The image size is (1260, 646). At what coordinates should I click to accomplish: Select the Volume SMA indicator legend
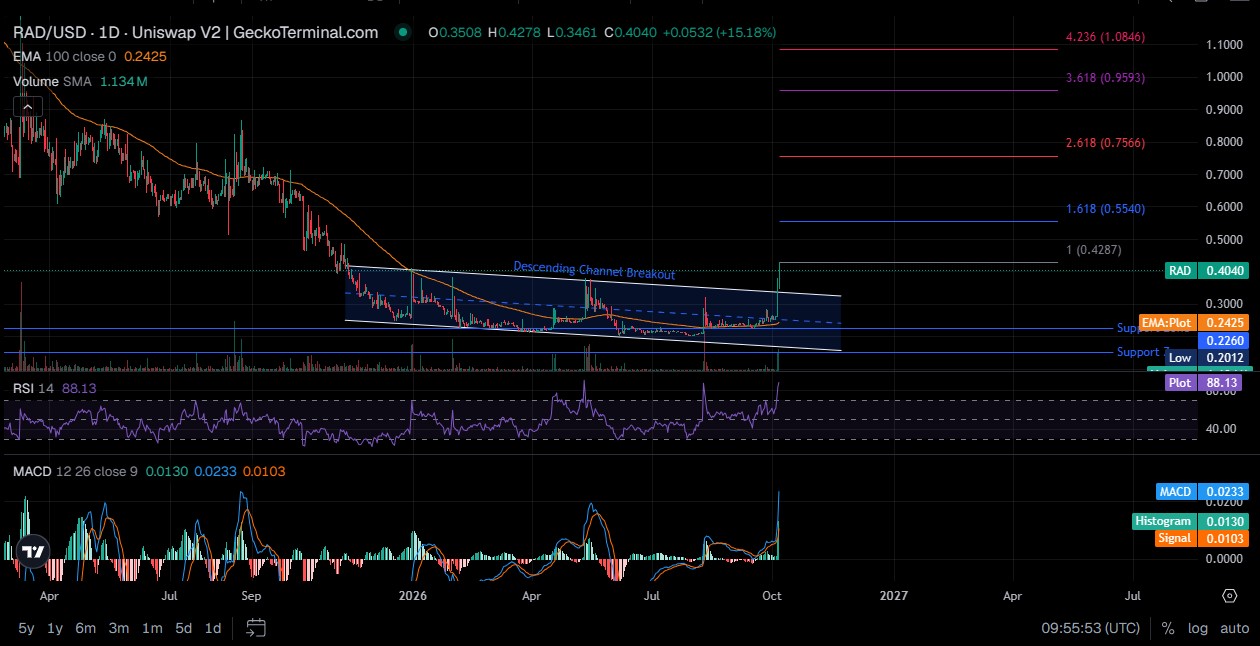tap(52, 81)
